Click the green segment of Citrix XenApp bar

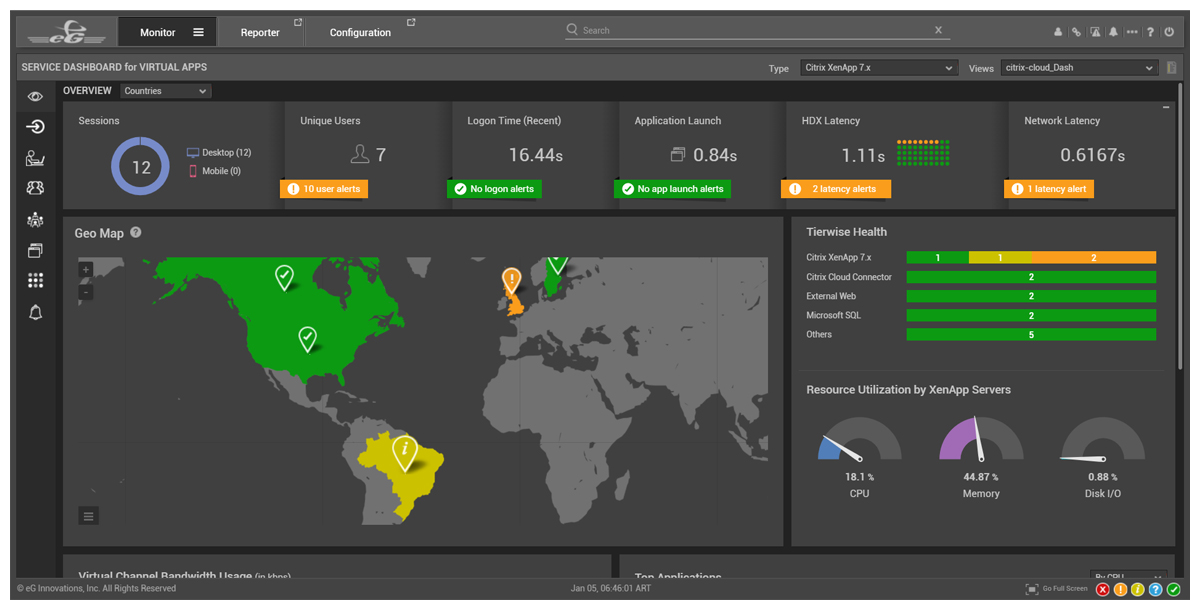click(x=938, y=258)
